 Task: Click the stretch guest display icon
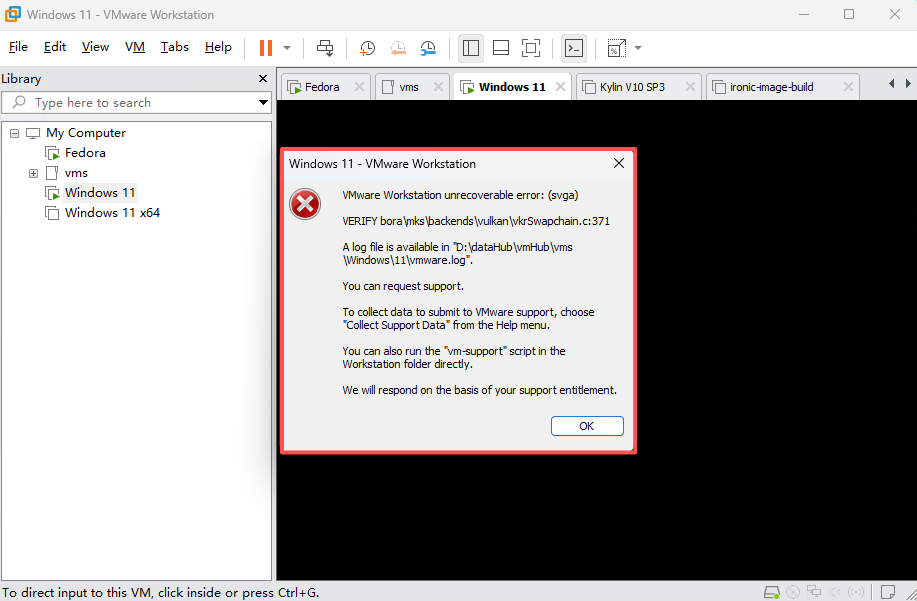click(x=616, y=48)
